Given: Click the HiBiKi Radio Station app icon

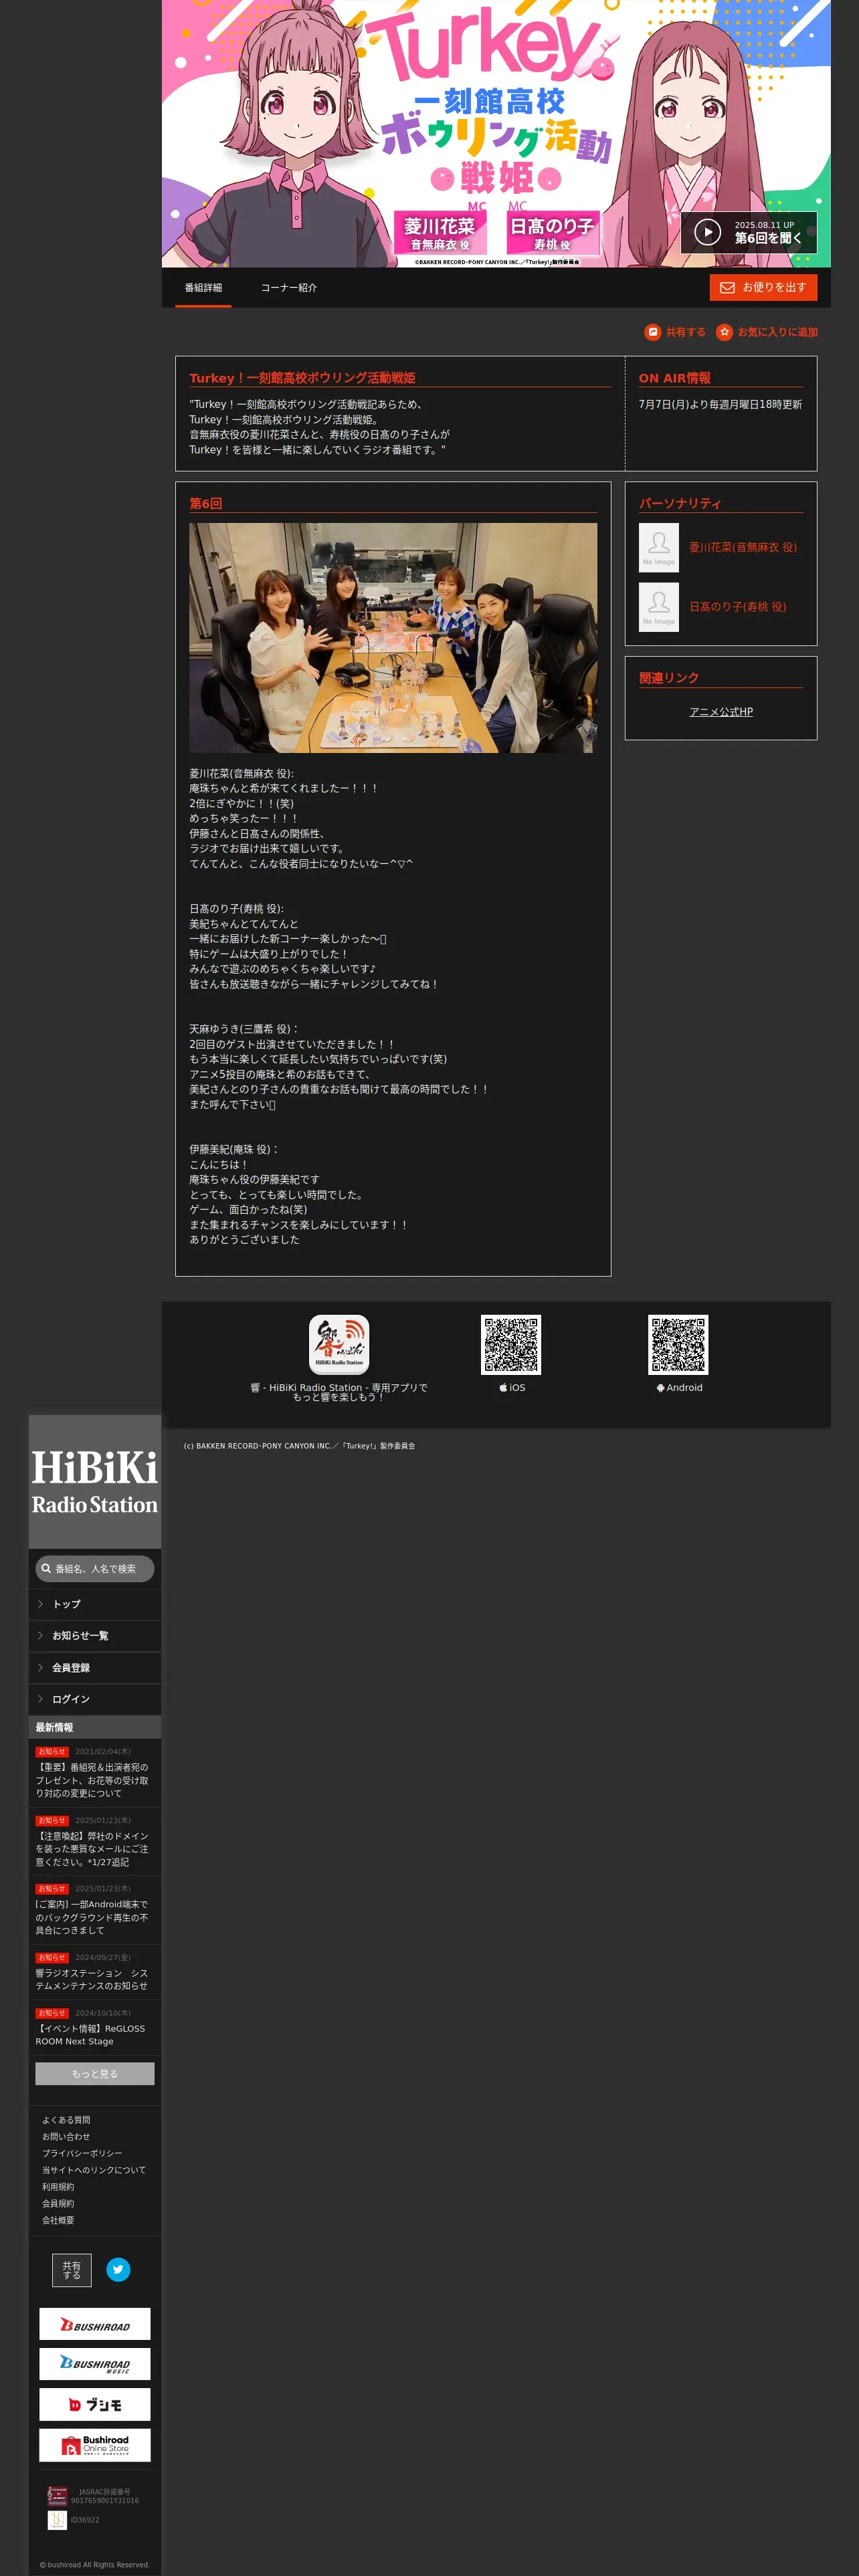Looking at the screenshot, I should (339, 1344).
